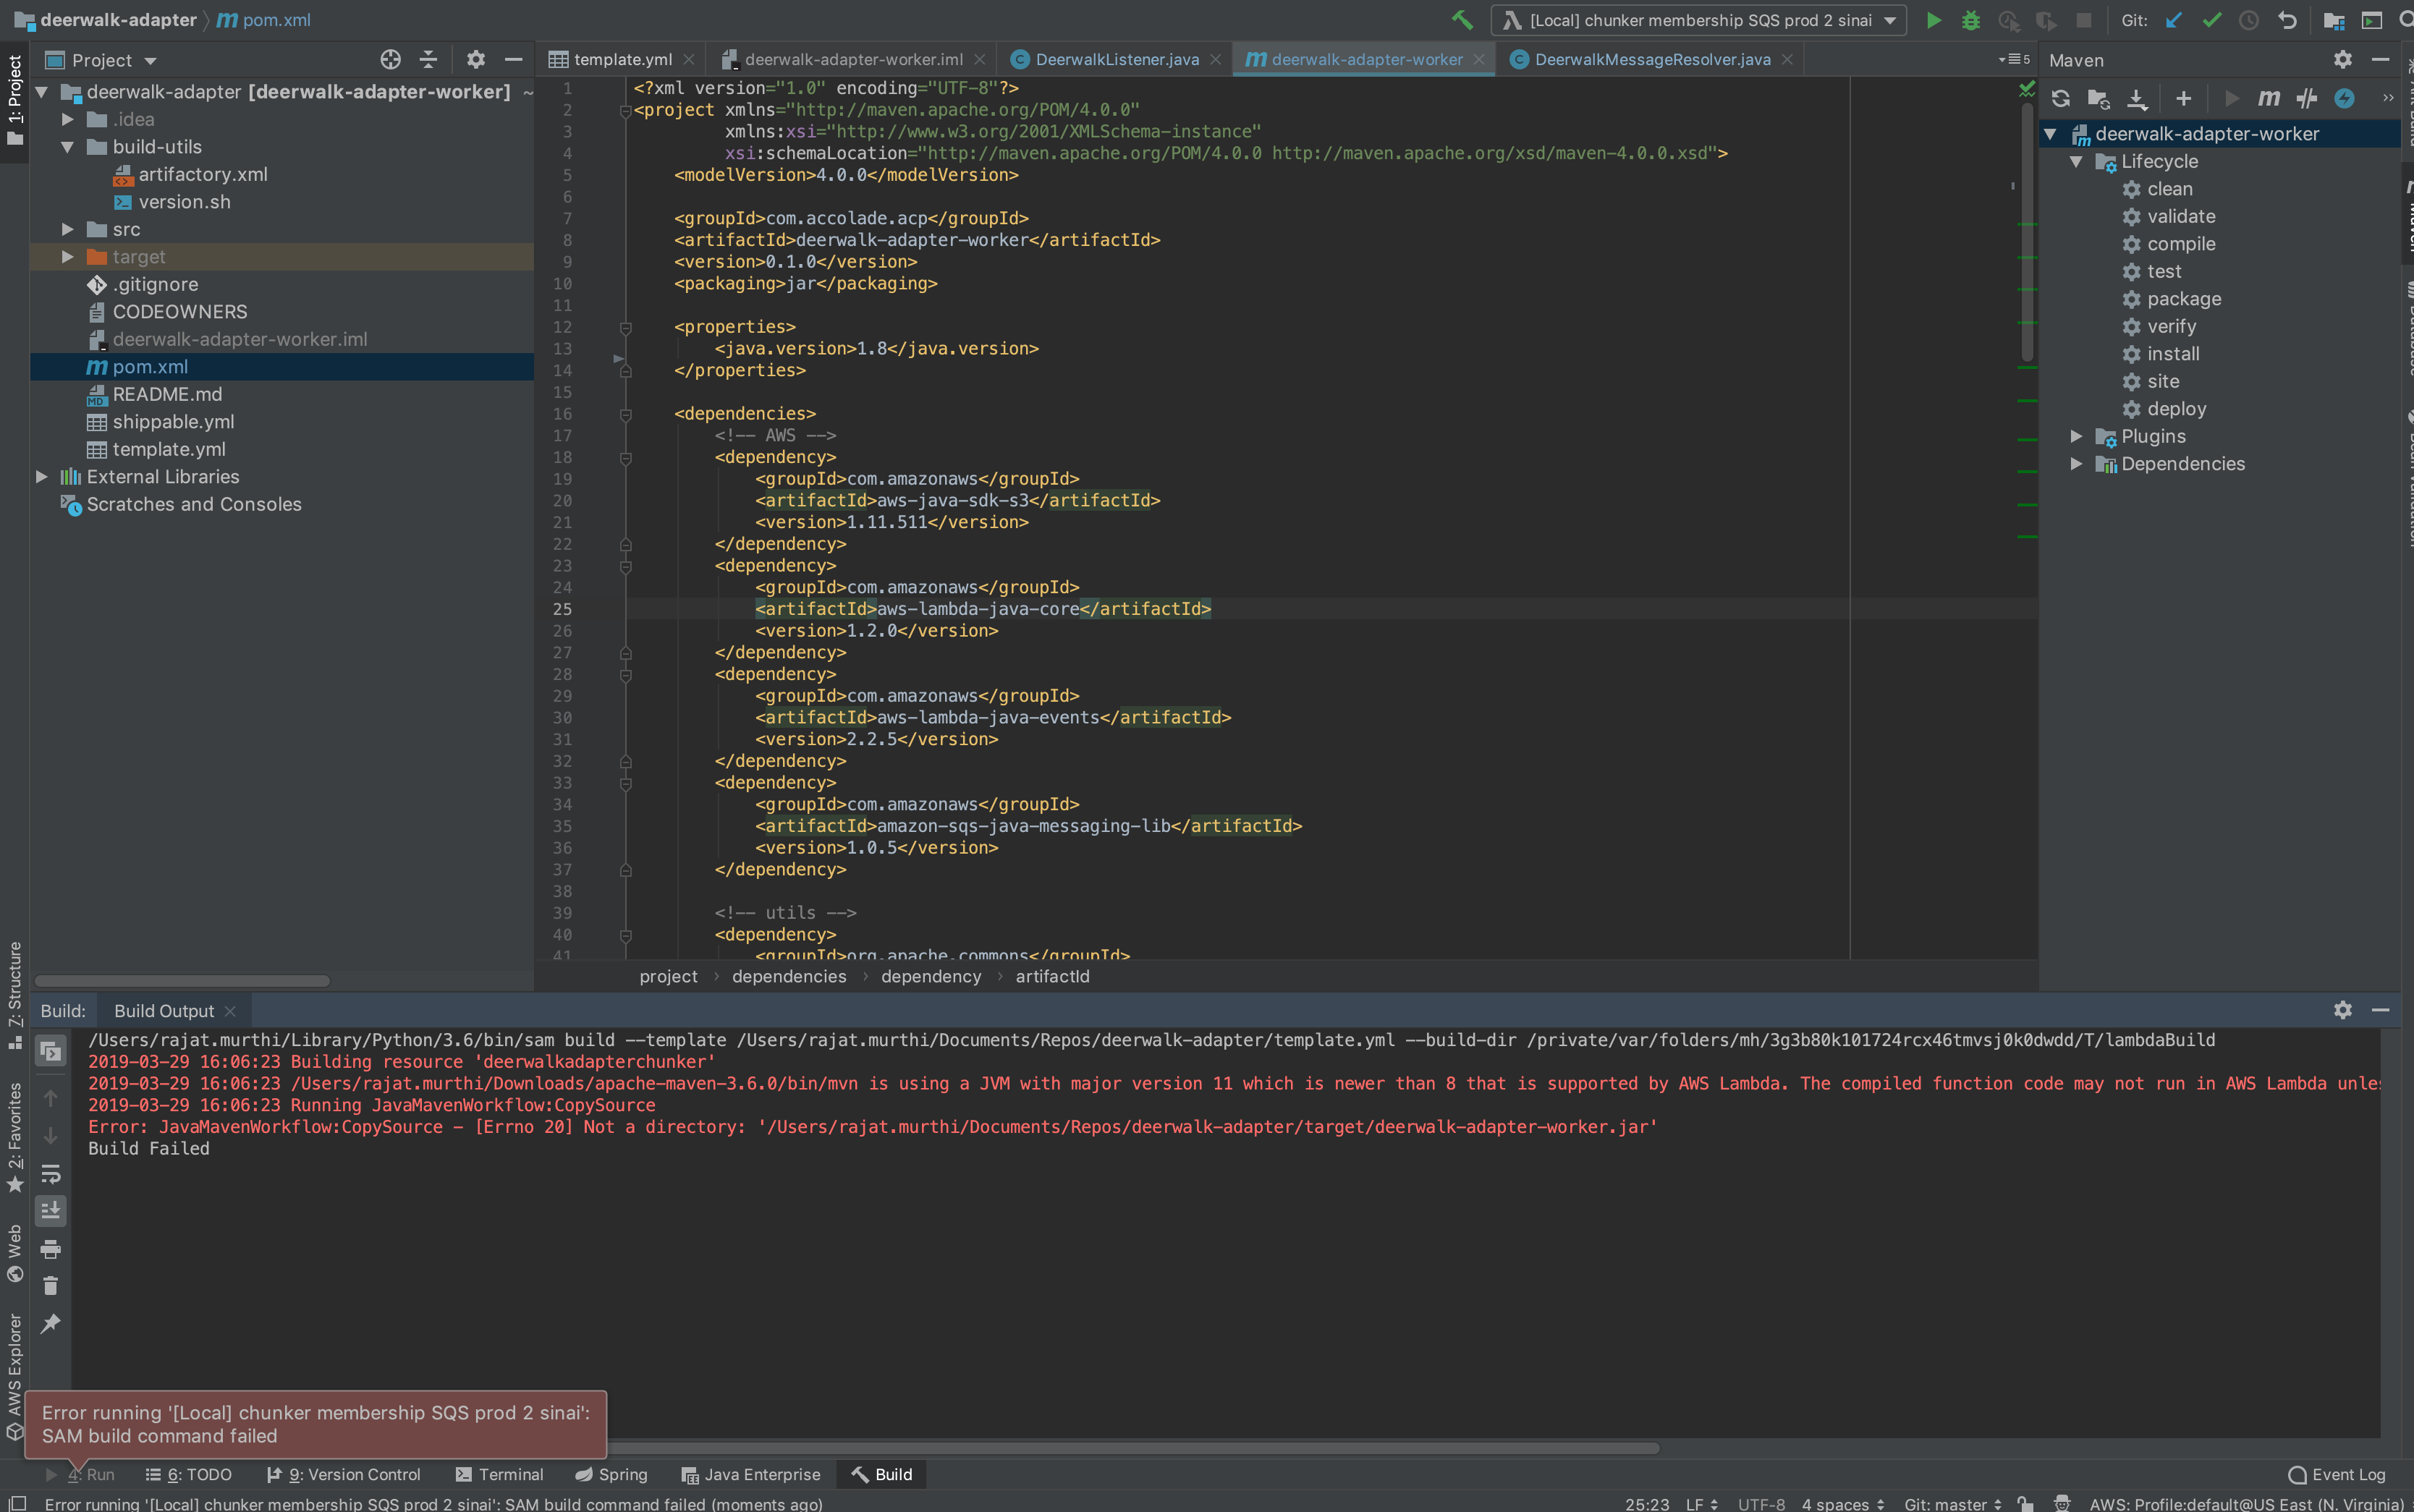This screenshot has height=1512, width=2414.
Task: Expand the src folder in project tree
Action: click(x=68, y=230)
